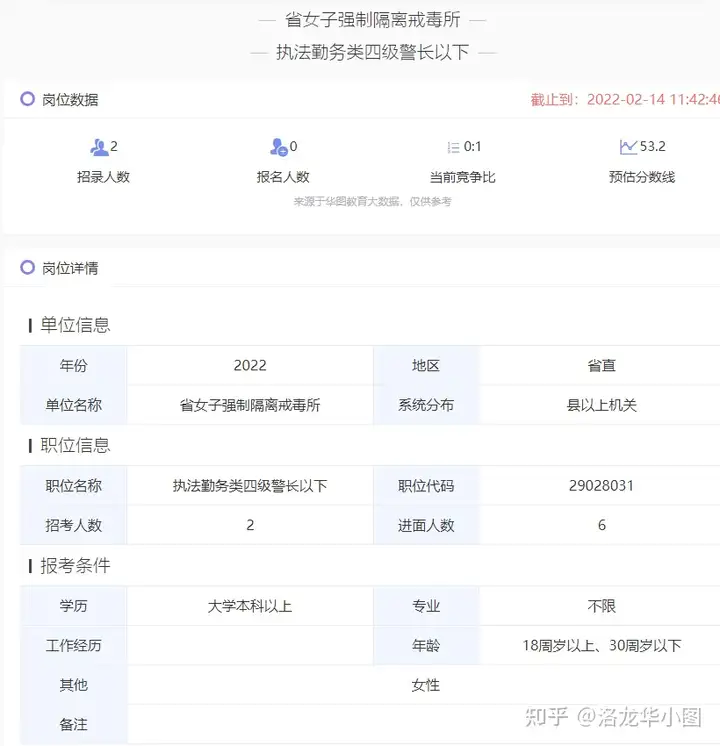Click the 单位名称 label cell
The image size is (720, 746).
[74, 405]
